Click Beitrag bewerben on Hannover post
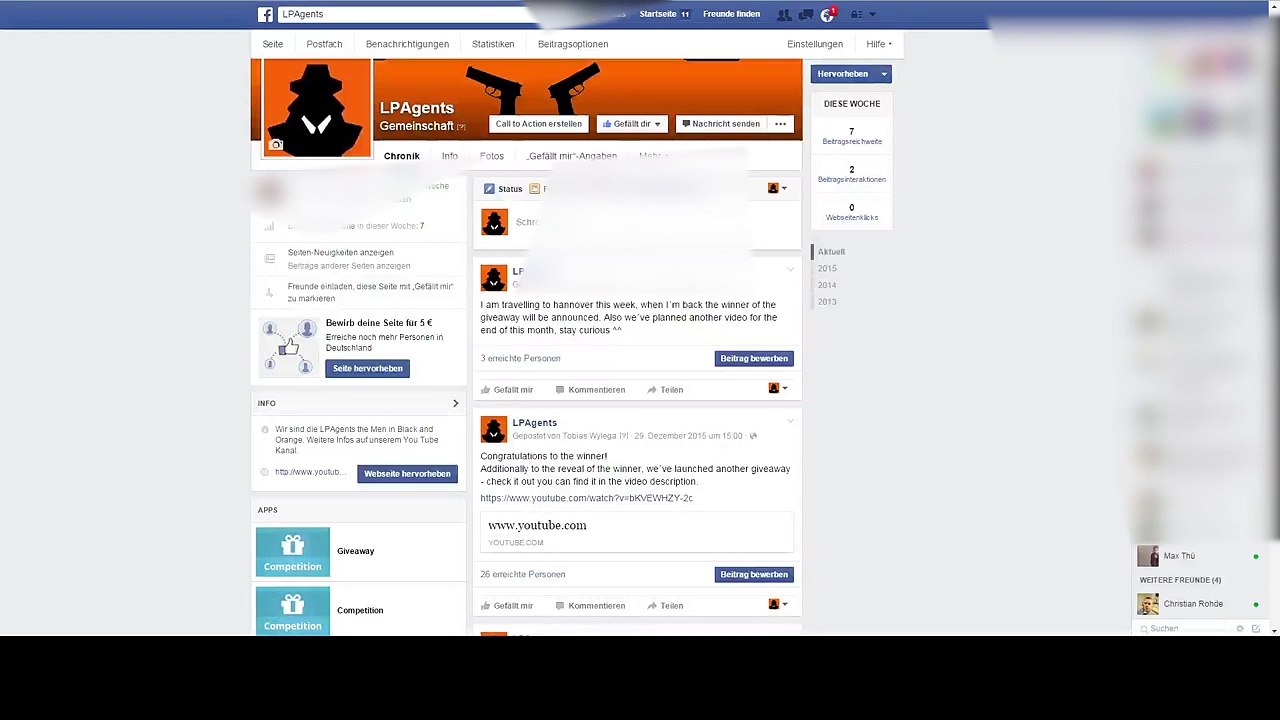The height and width of the screenshot is (720, 1280). coord(754,358)
